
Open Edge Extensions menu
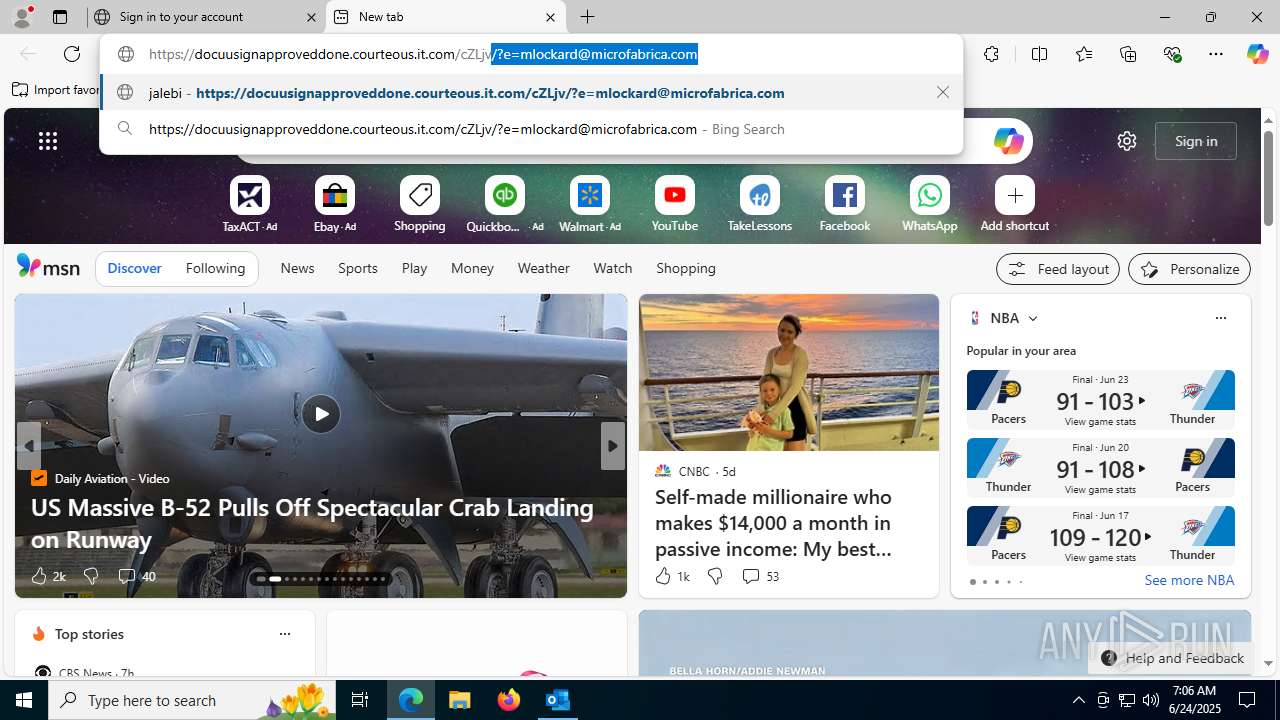991,54
